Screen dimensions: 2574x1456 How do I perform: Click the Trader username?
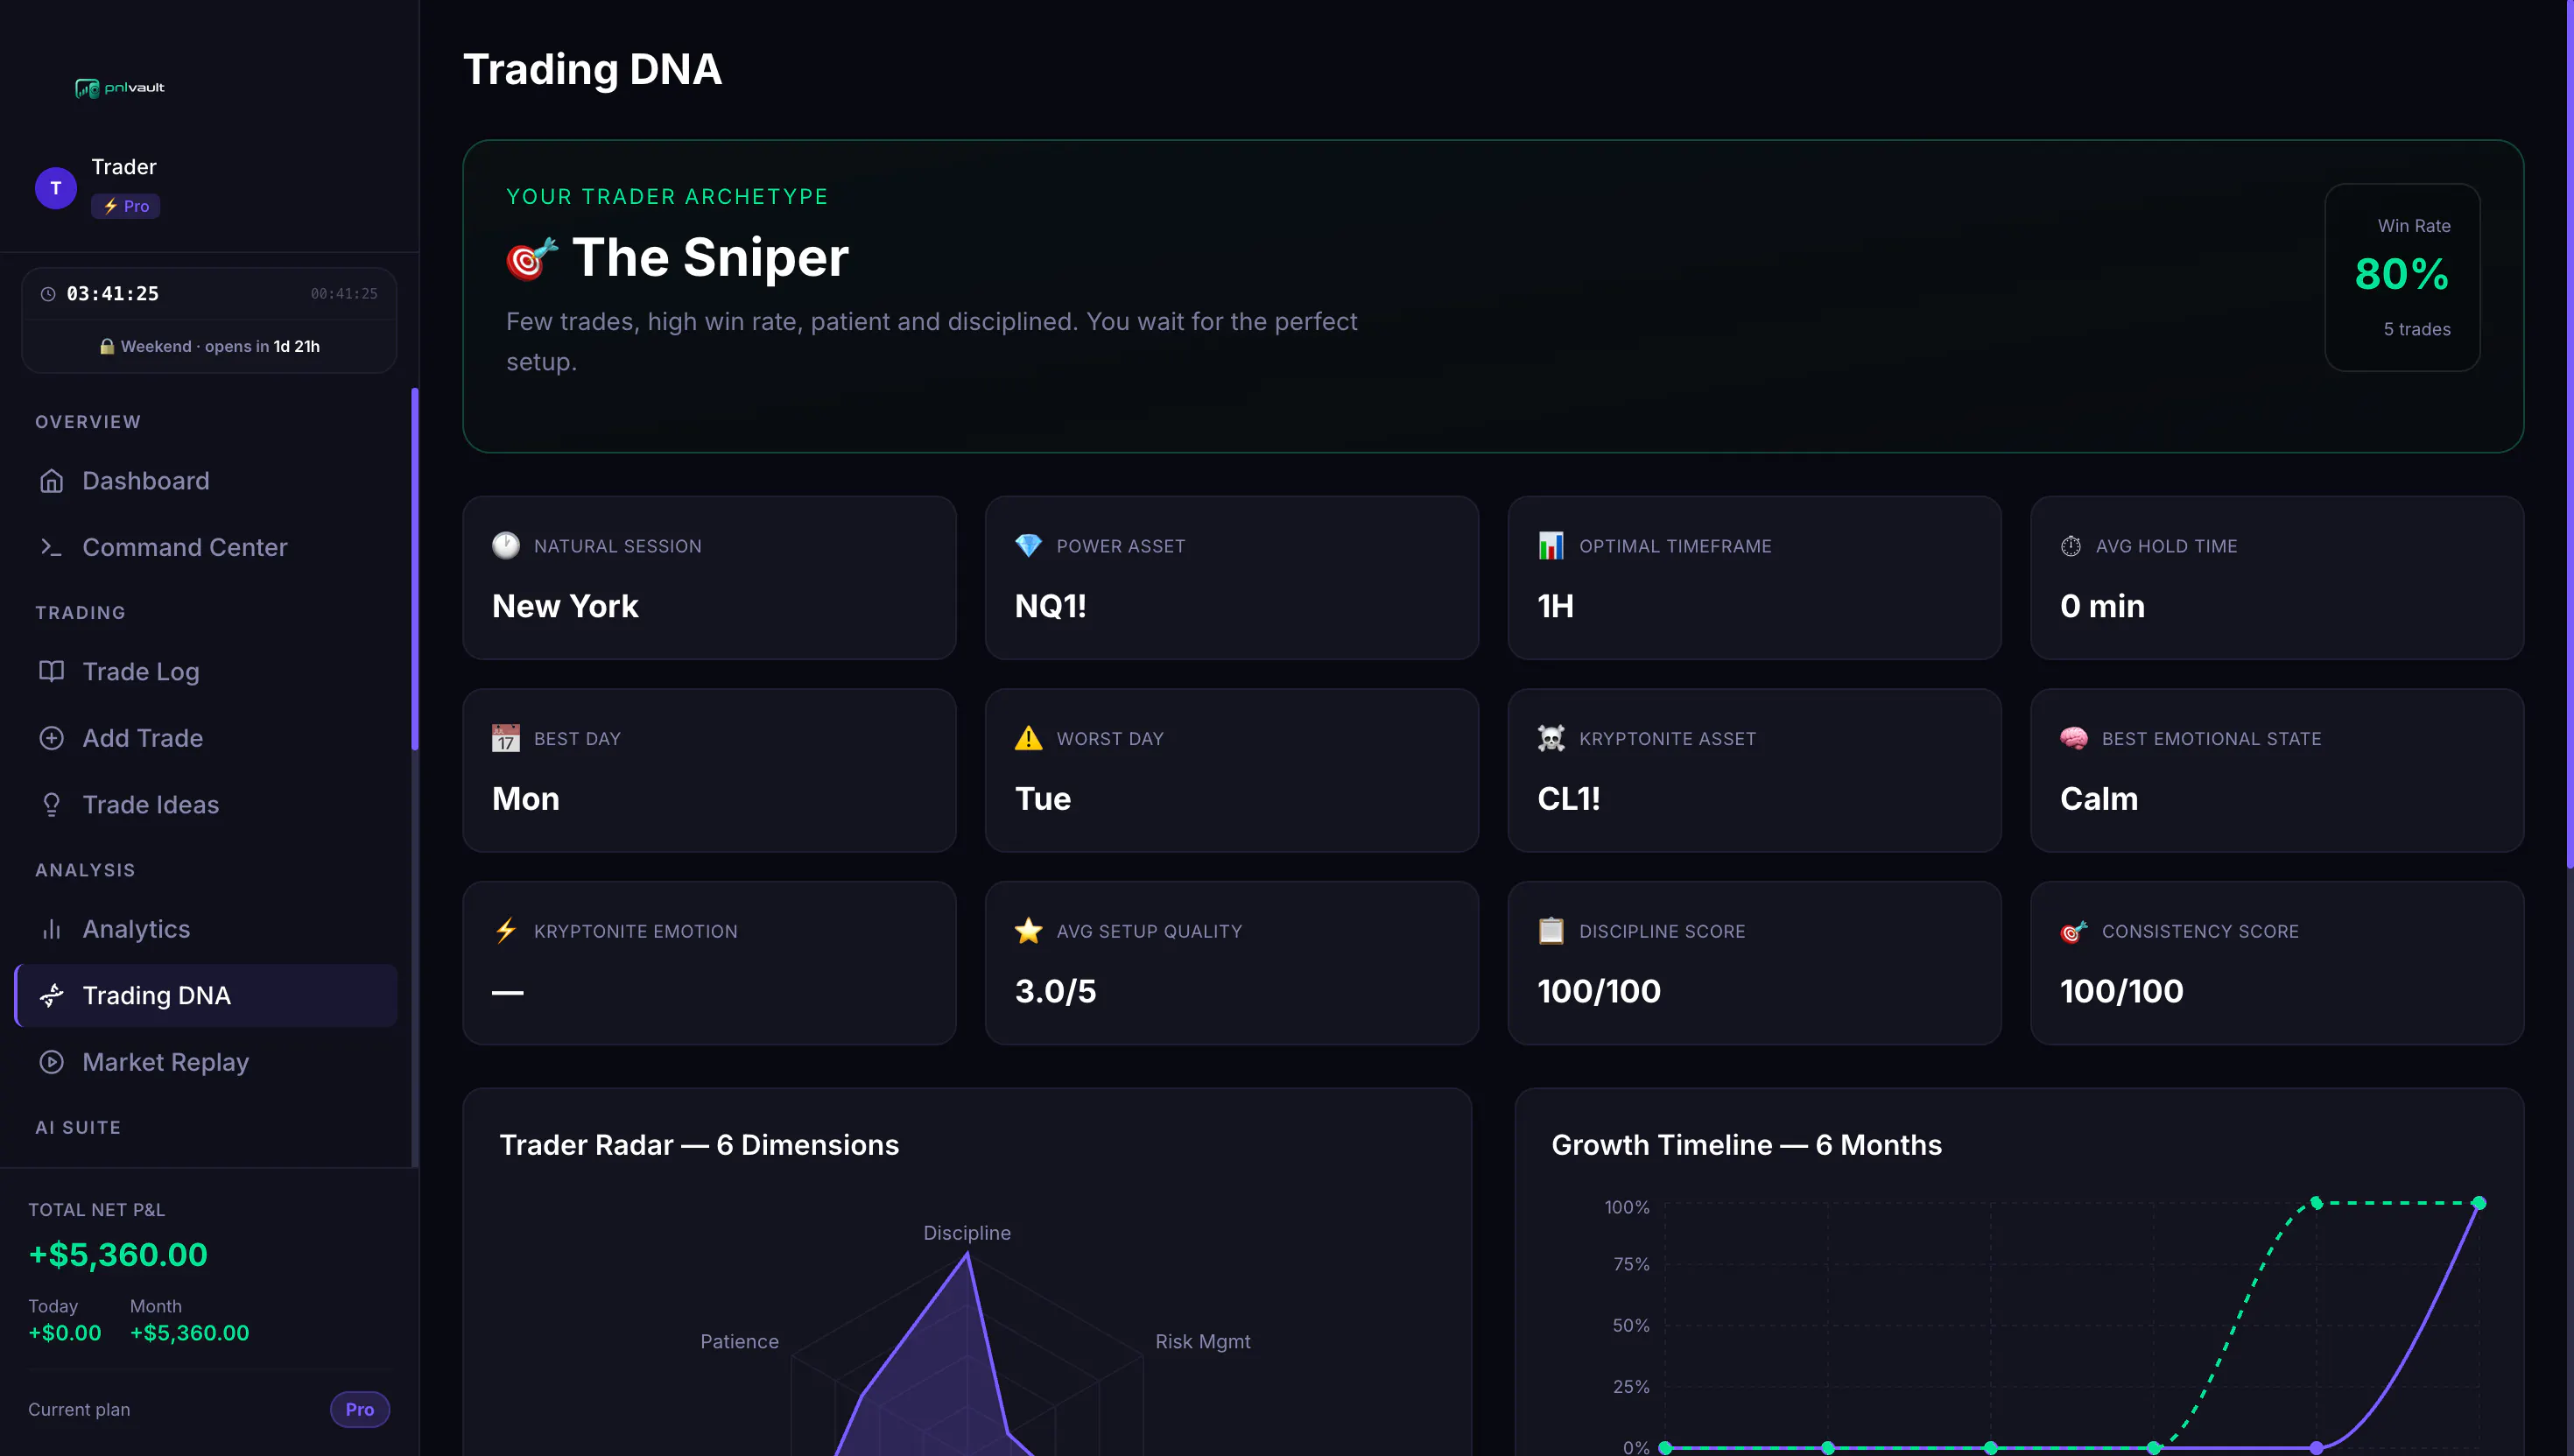click(124, 167)
